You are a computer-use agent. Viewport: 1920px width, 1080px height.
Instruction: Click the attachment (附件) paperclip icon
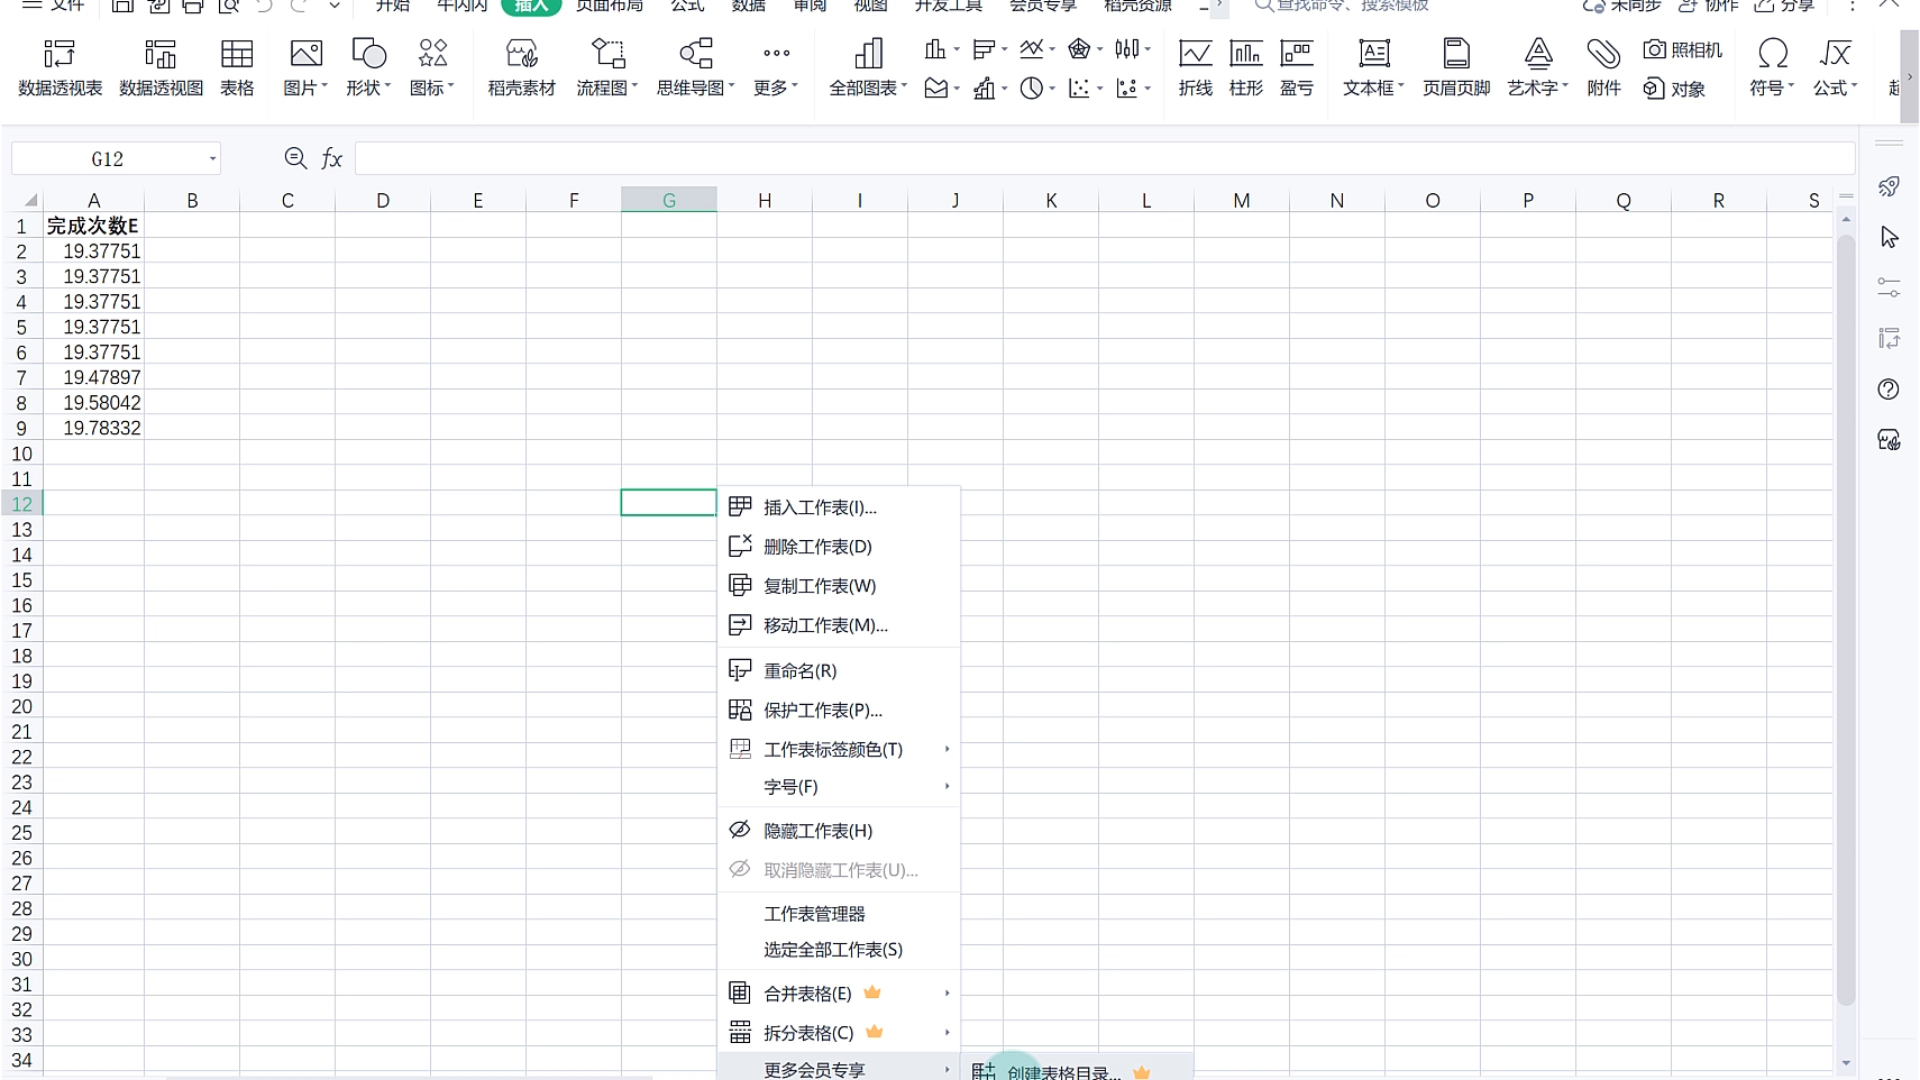pos(1603,54)
